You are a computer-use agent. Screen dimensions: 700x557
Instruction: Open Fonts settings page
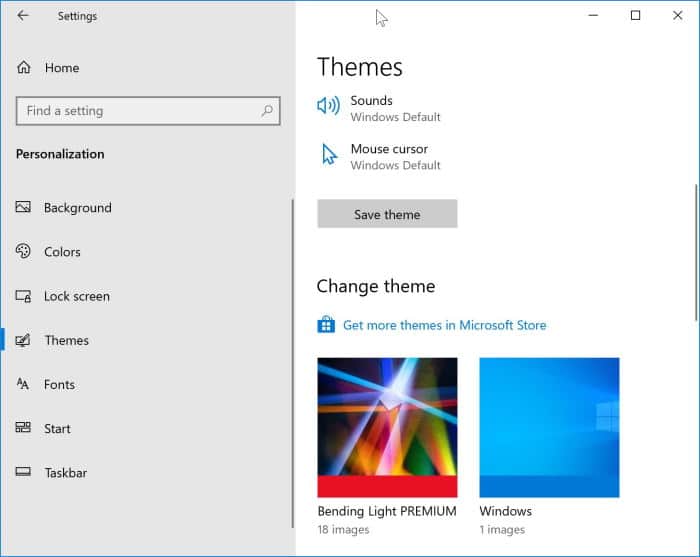pos(59,384)
